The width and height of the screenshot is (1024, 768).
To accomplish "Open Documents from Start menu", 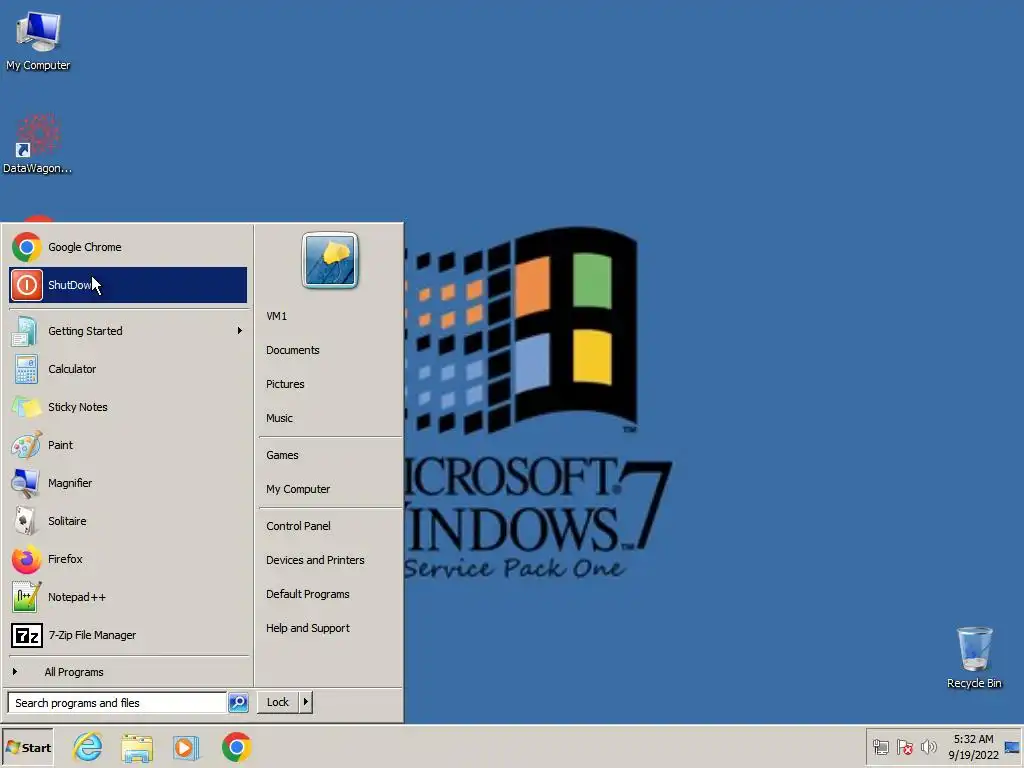I will 293,350.
